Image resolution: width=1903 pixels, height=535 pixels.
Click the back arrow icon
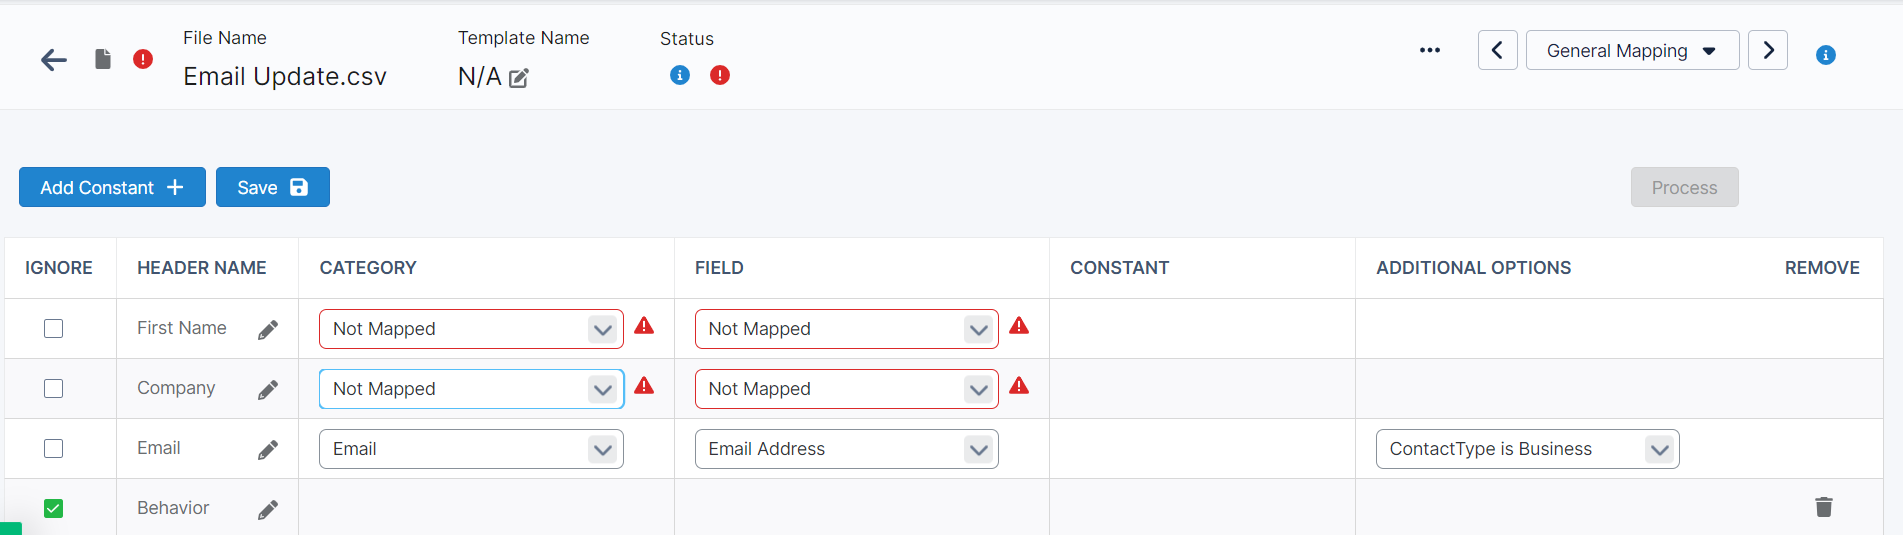click(54, 60)
